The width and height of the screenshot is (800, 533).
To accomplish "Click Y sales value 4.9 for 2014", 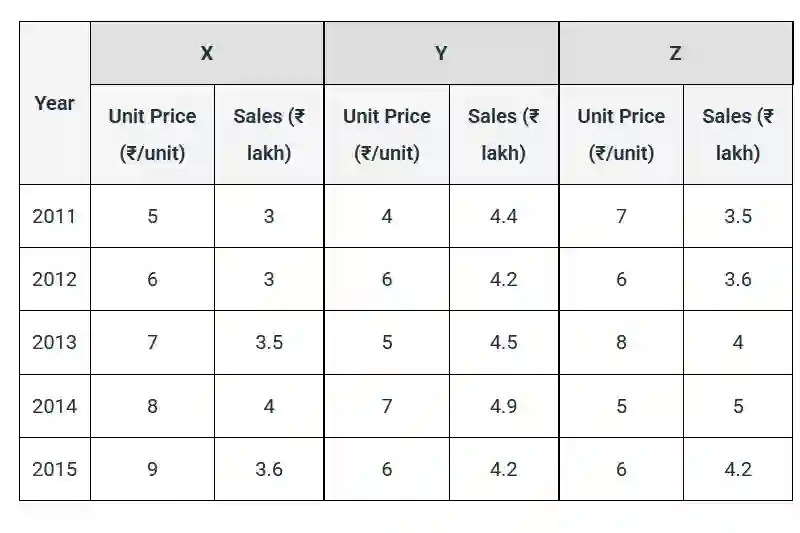I will 504,406.
